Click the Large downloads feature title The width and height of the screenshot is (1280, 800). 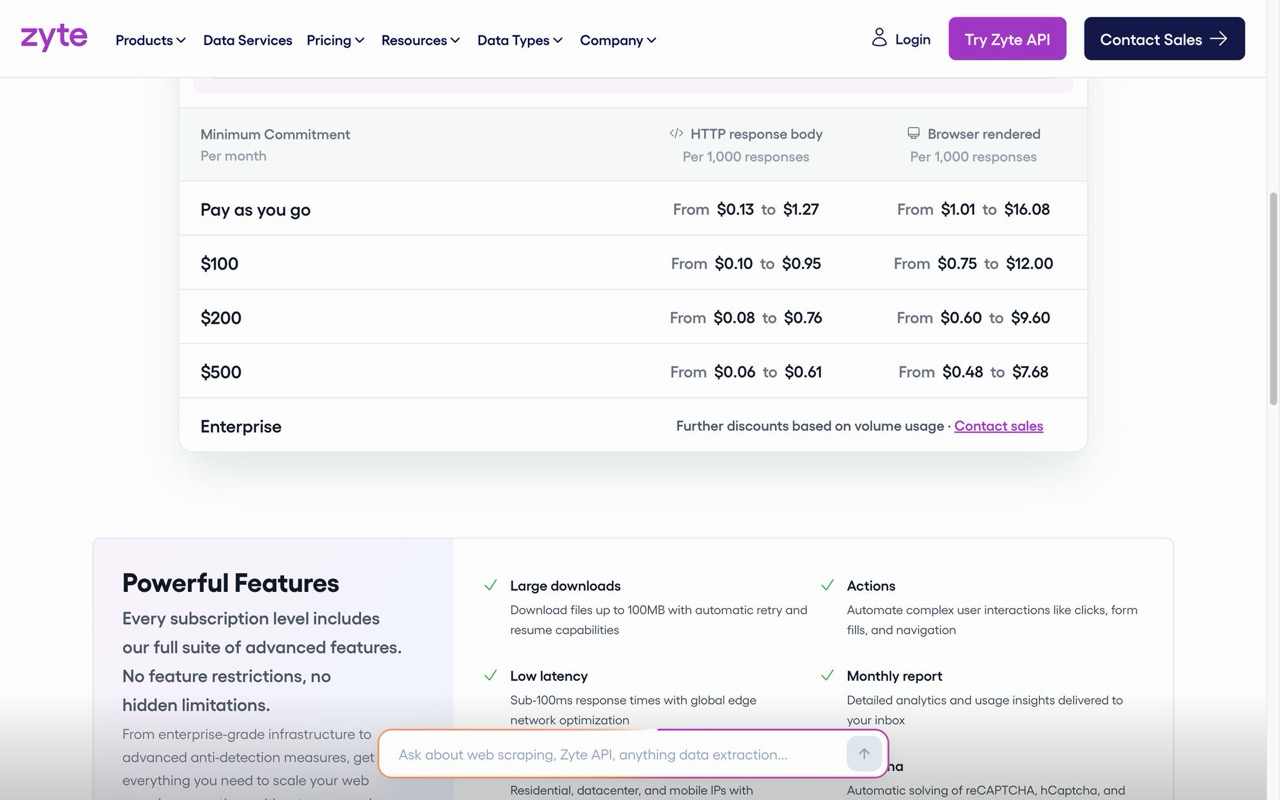coord(565,586)
